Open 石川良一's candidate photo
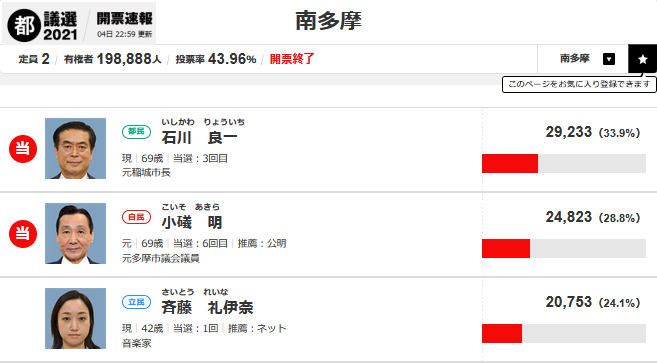Image resolution: width=657 pixels, height=363 pixels. point(75,148)
